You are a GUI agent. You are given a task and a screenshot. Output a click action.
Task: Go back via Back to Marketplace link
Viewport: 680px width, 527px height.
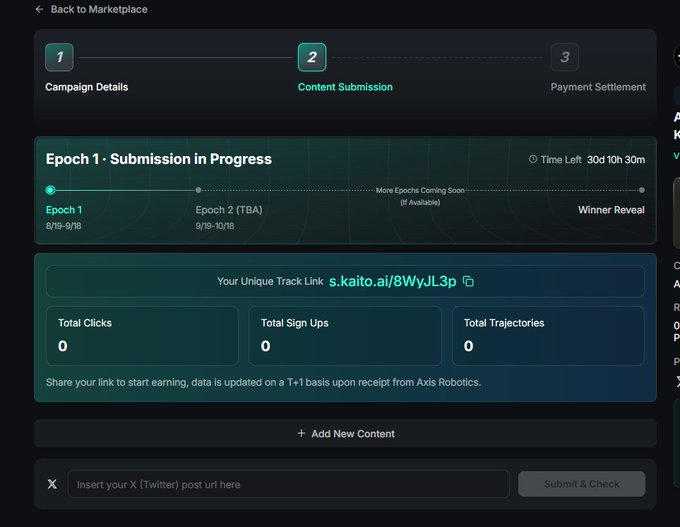pyautogui.click(x=99, y=9)
